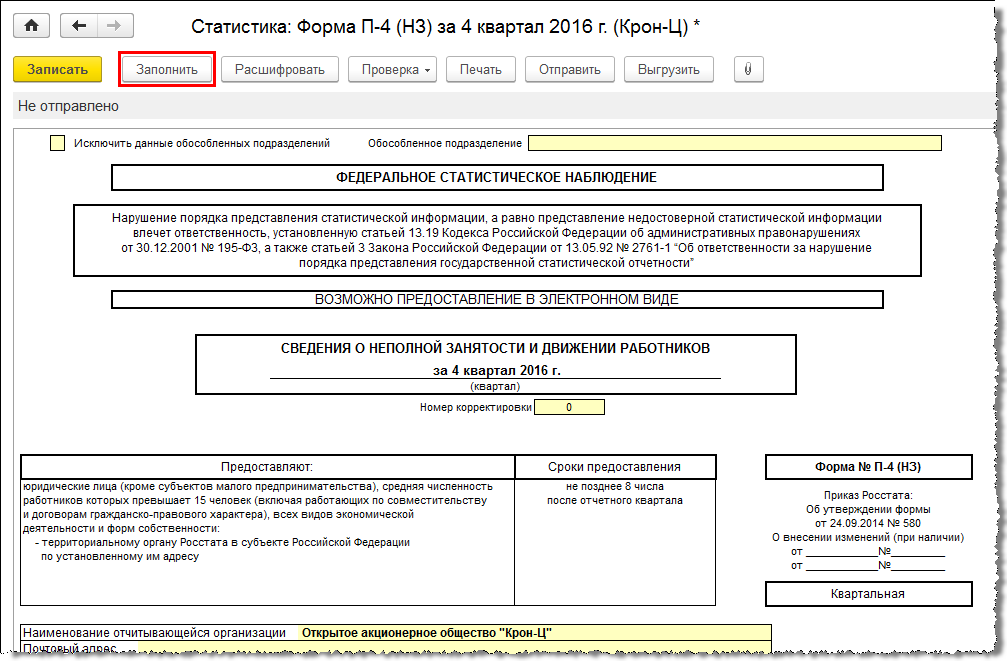Select organization name field Крон-Ц
The image size is (1007, 661).
tap(534, 633)
